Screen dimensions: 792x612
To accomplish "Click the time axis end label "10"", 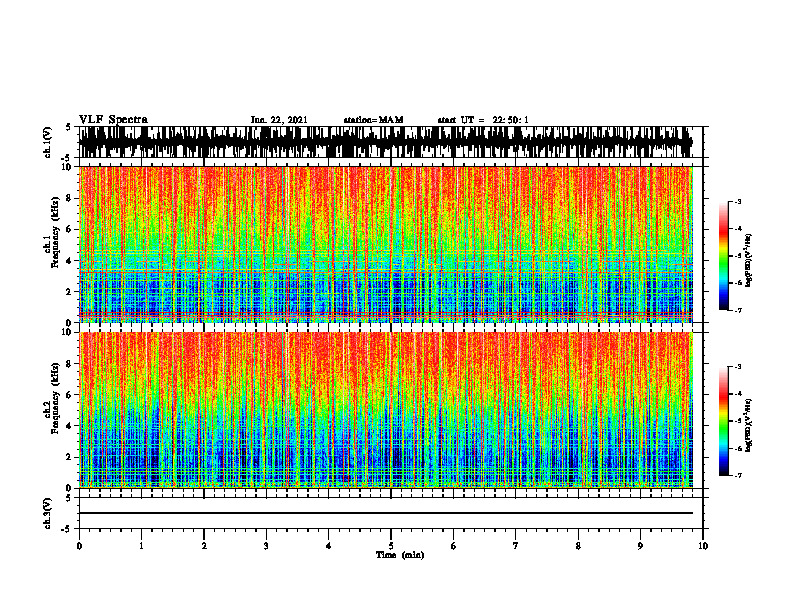I will [x=703, y=546].
